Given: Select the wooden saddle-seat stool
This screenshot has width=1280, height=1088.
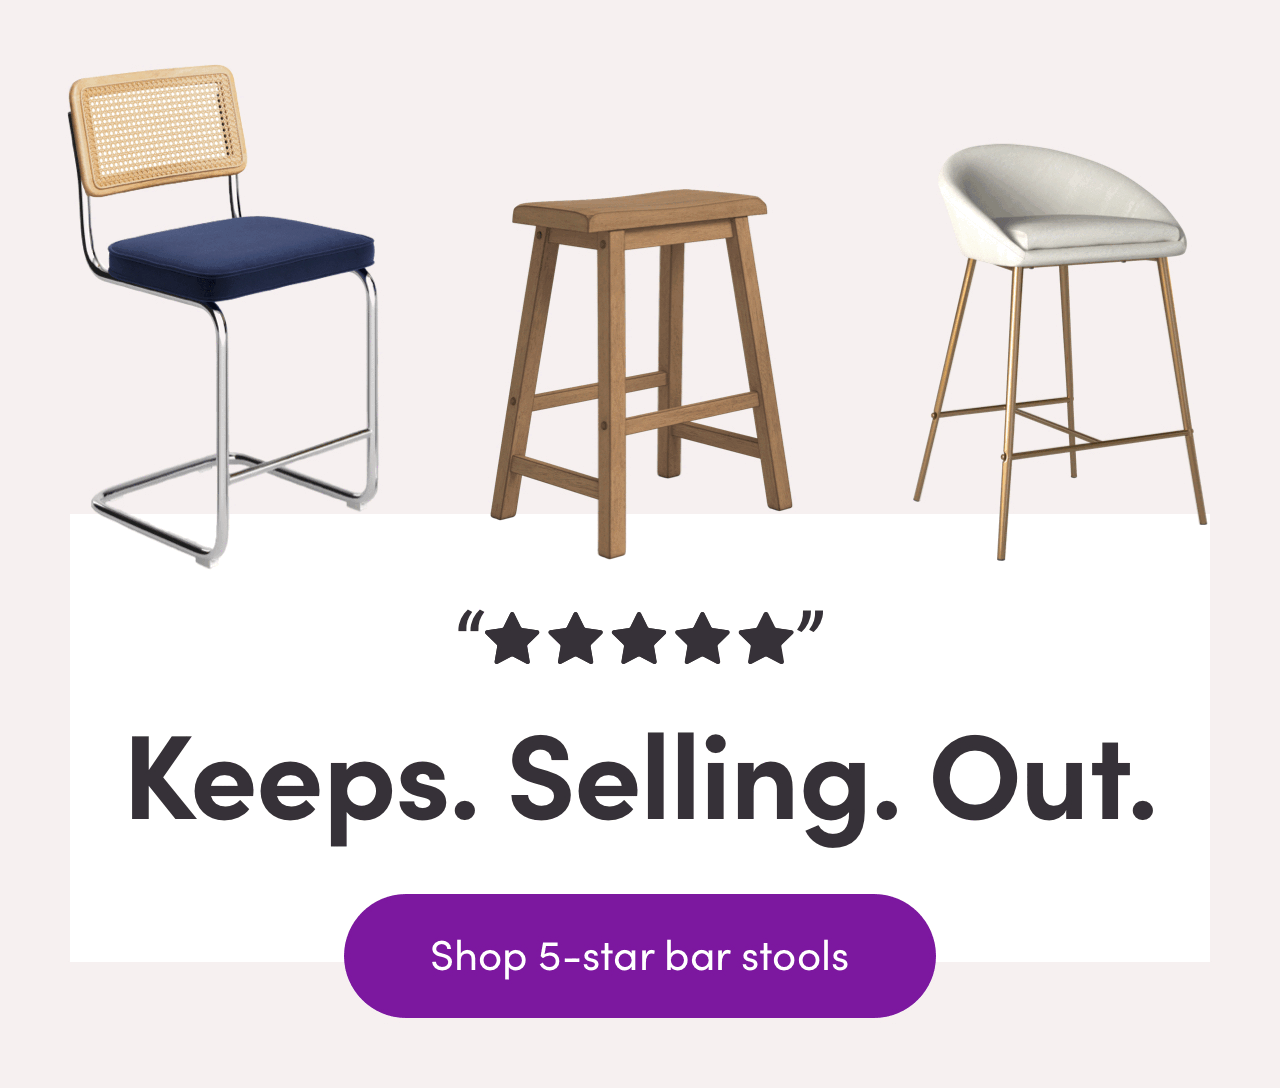Looking at the screenshot, I should pyautogui.click(x=641, y=374).
